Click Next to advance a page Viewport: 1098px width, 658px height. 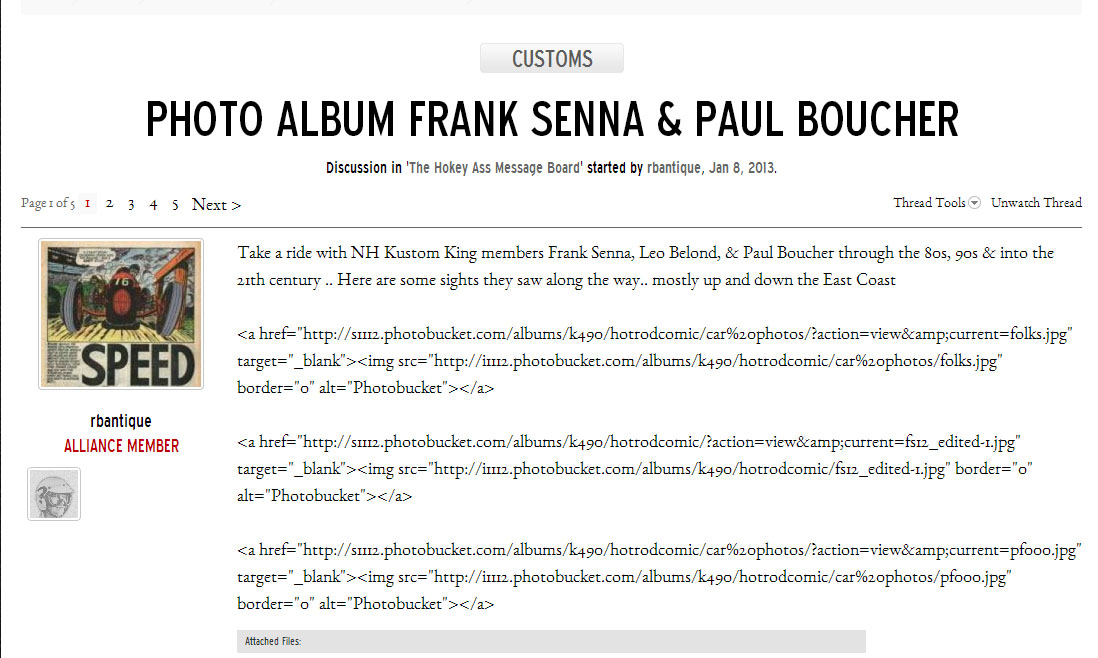[216, 204]
